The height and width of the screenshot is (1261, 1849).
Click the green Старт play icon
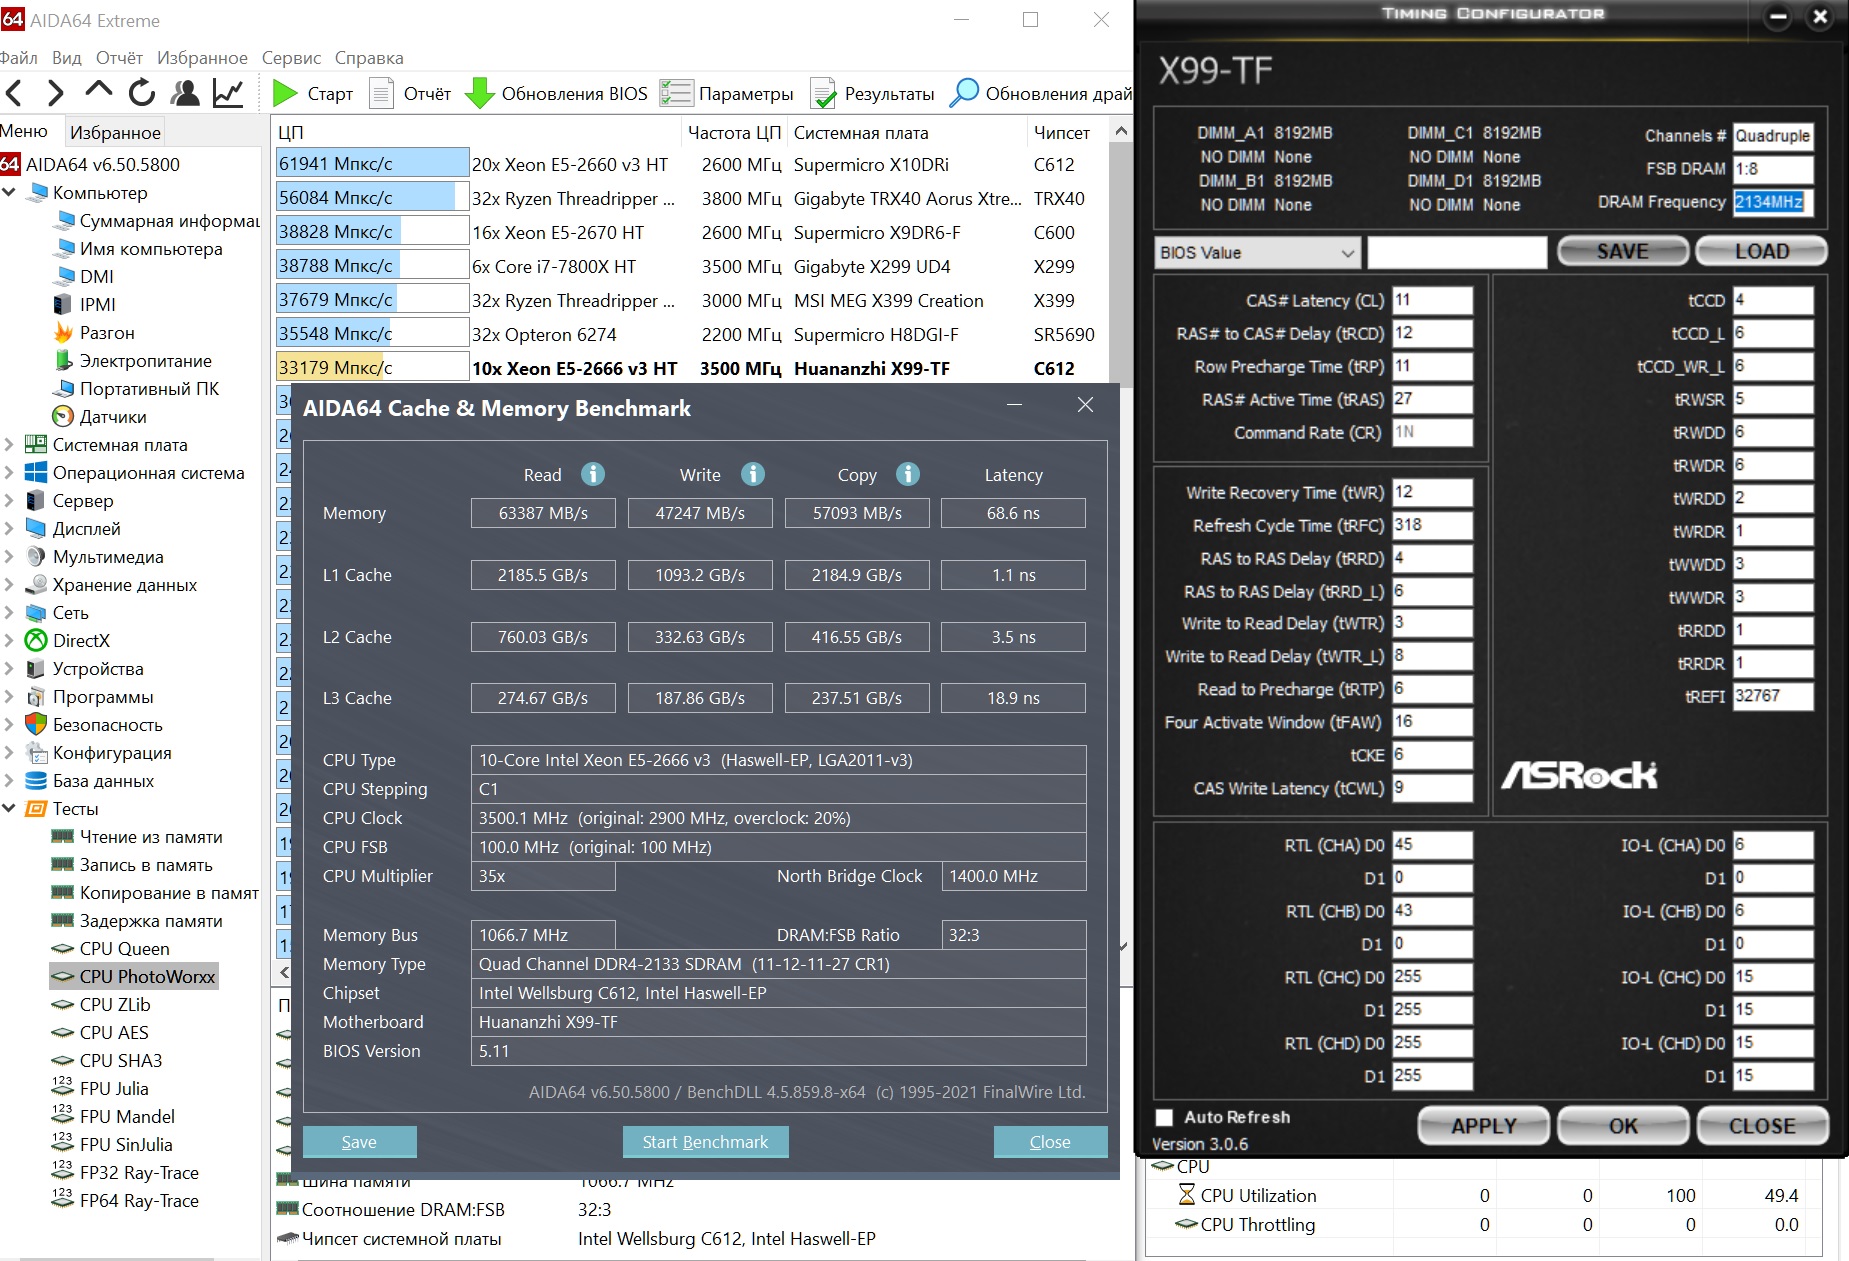click(285, 93)
